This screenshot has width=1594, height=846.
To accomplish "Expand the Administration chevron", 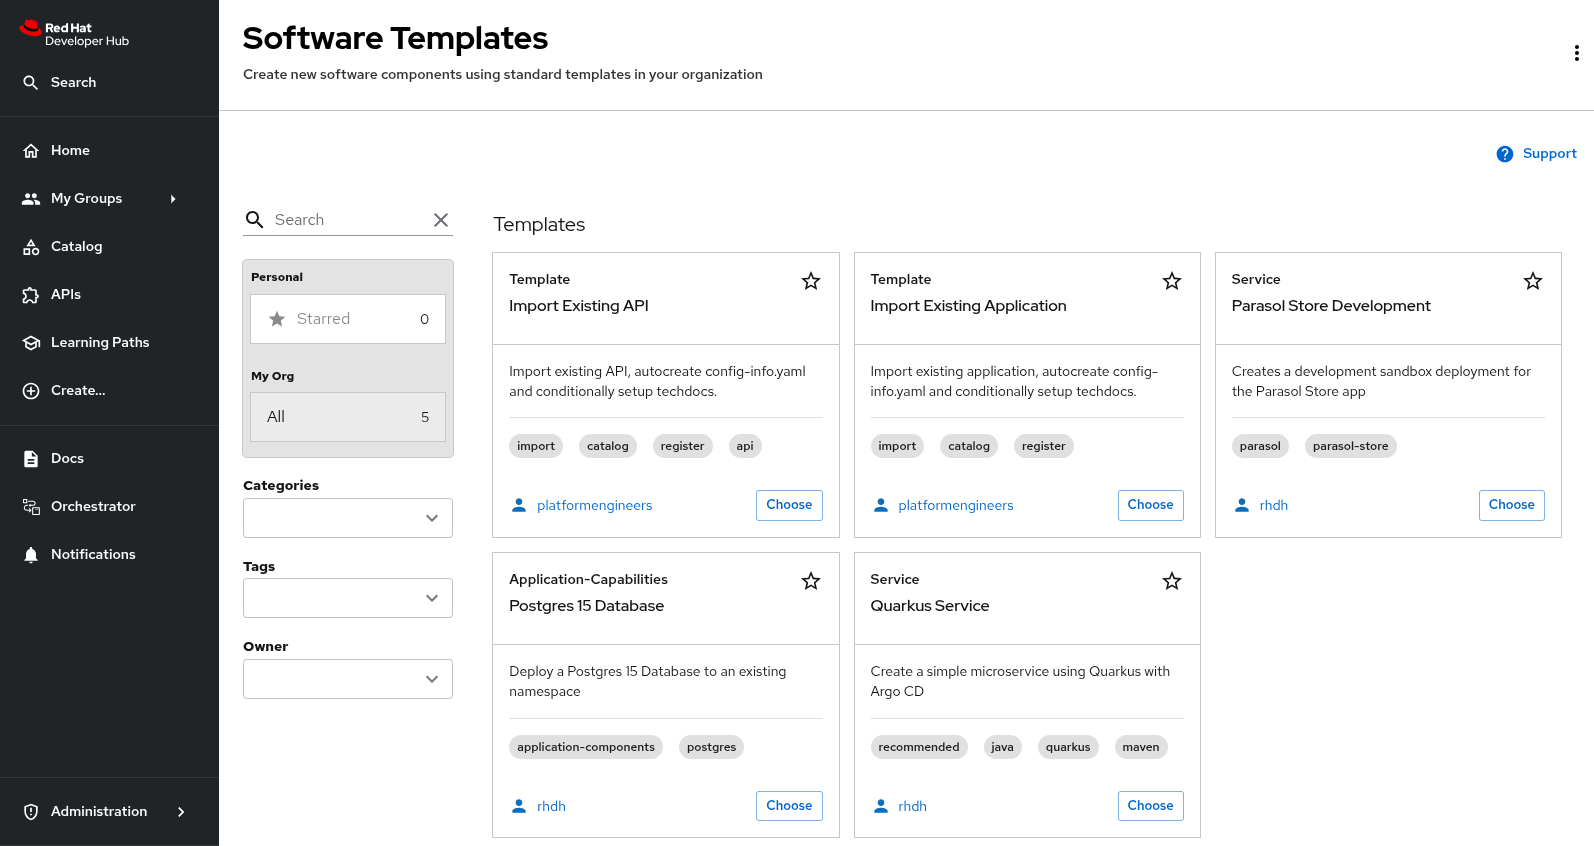I will point(181,812).
